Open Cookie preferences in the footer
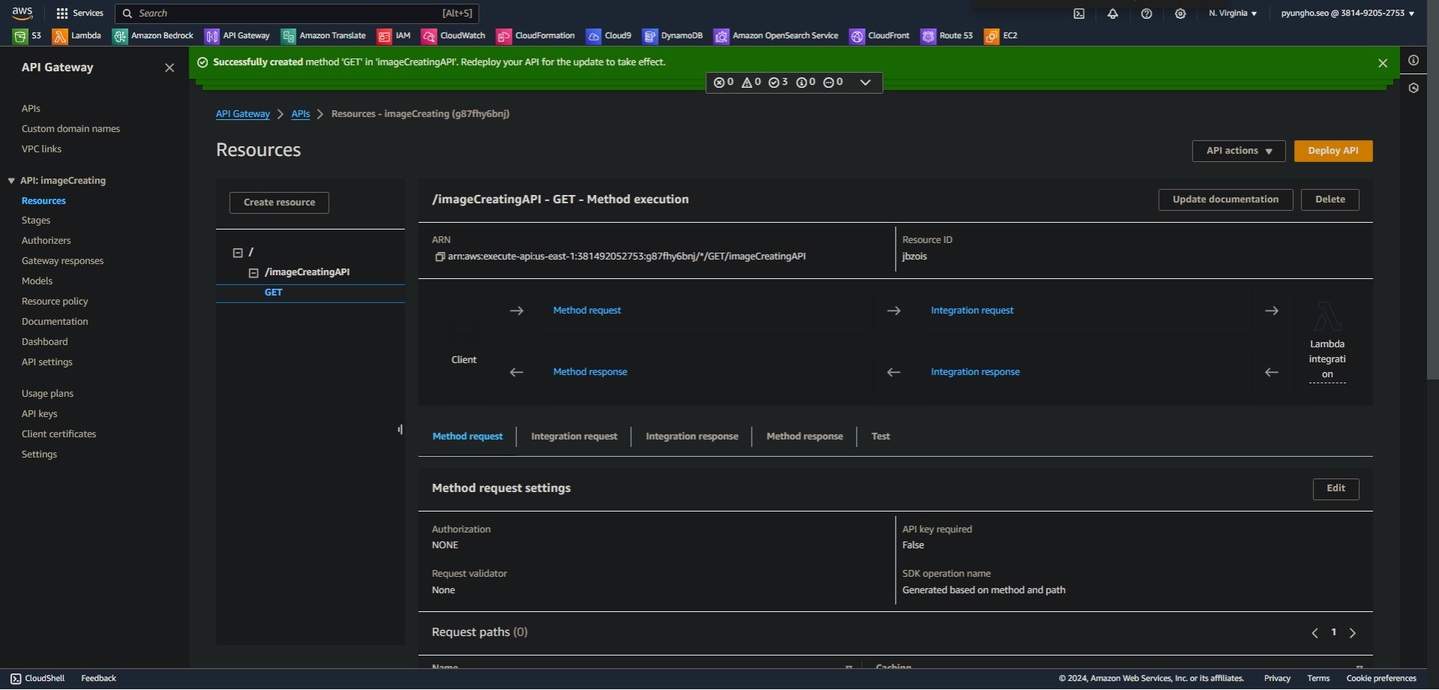Image resolution: width=1439 pixels, height=690 pixels. tap(1381, 678)
